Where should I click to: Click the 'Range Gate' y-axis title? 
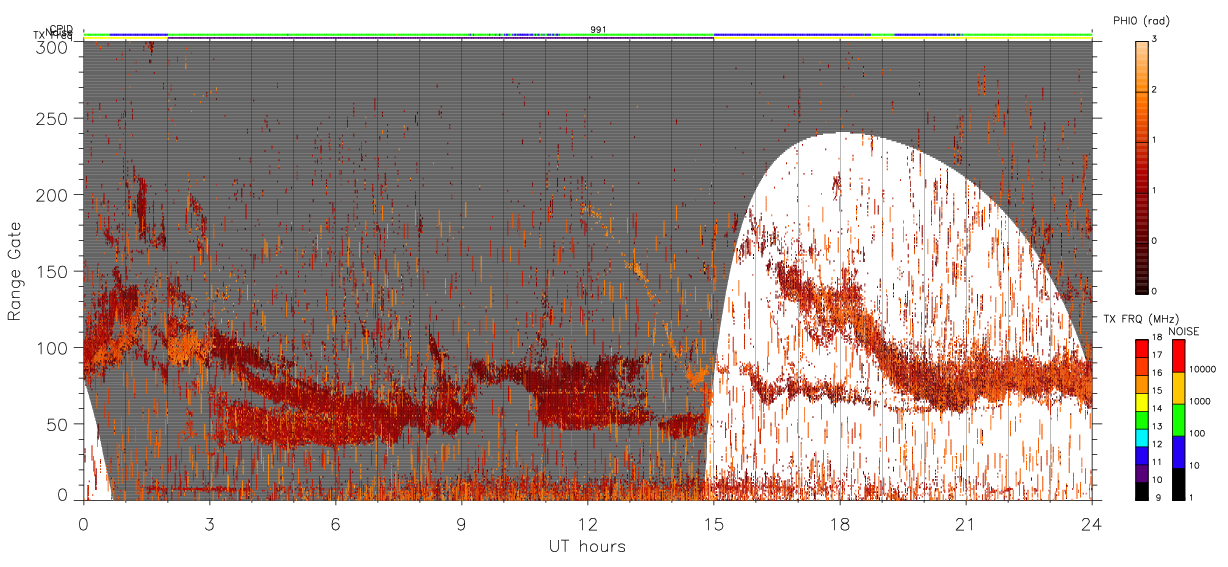tap(15, 271)
